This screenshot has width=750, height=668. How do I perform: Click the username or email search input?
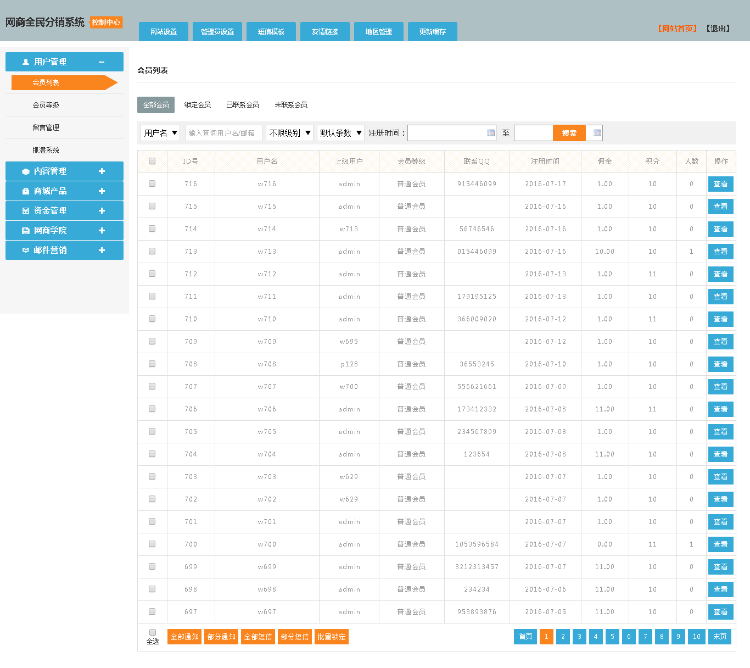[223, 132]
